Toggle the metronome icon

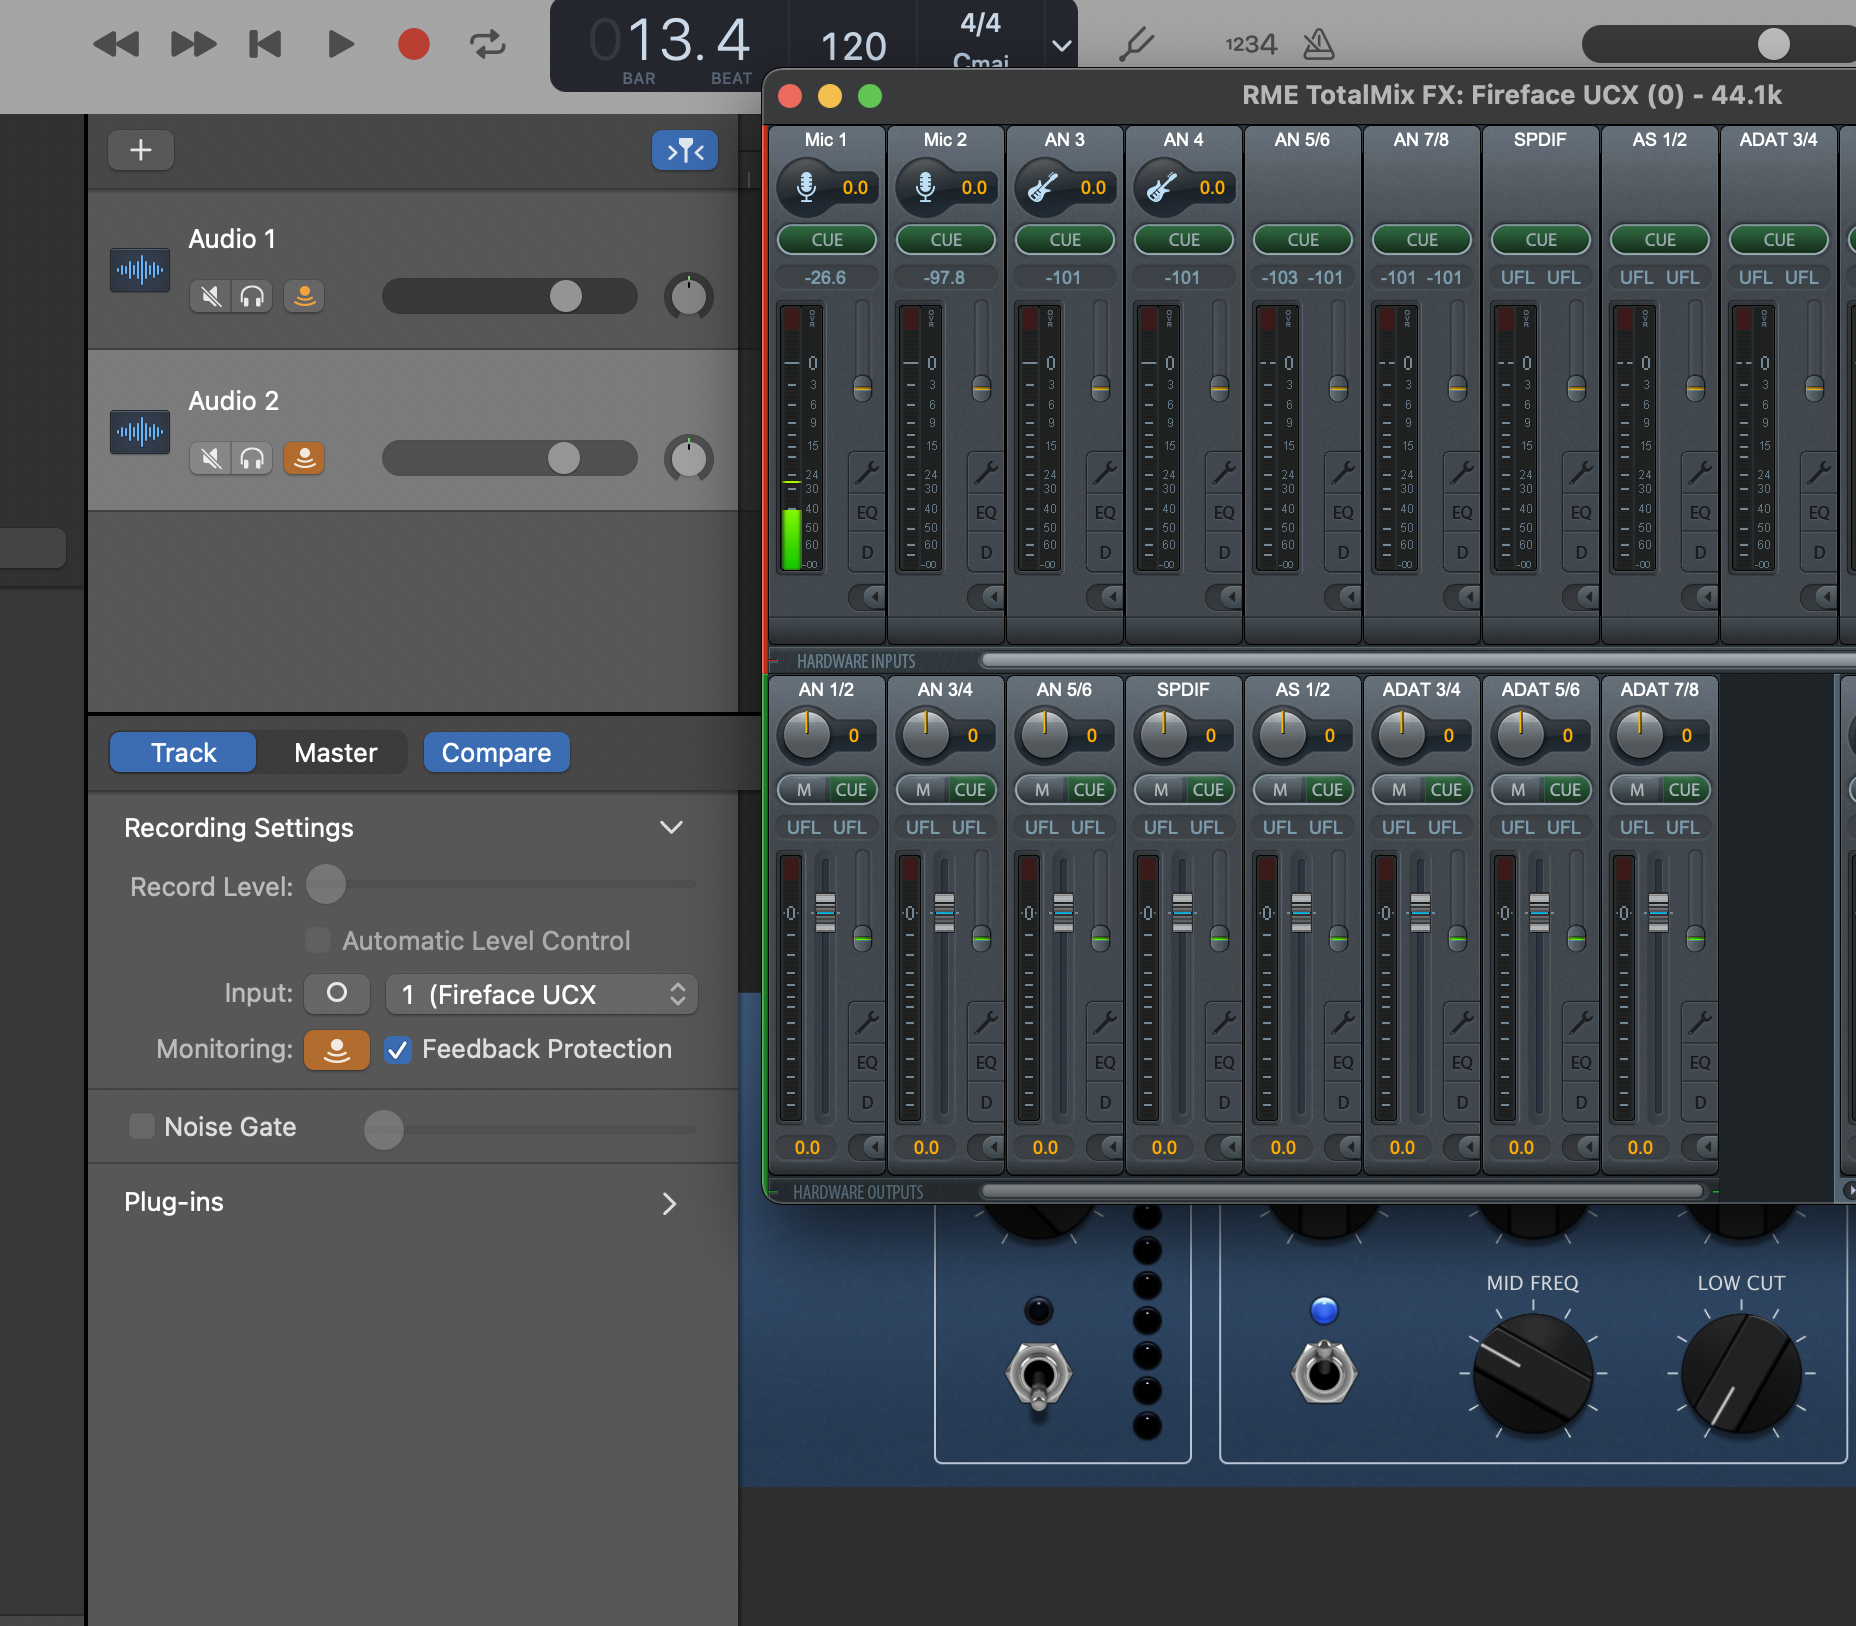tap(1318, 44)
